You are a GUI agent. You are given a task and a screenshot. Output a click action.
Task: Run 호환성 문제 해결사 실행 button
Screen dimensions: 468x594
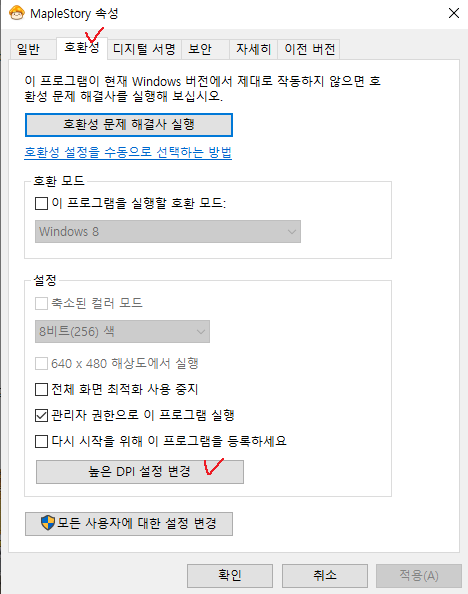tap(129, 125)
